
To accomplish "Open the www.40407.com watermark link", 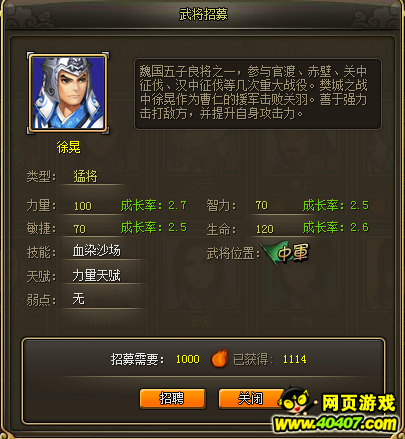I will pyautogui.click(x=335, y=424).
